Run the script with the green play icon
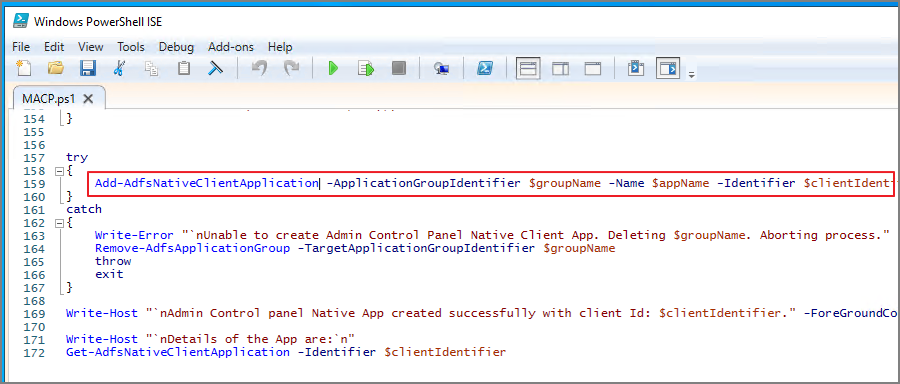The height and width of the screenshot is (384, 900). point(333,69)
